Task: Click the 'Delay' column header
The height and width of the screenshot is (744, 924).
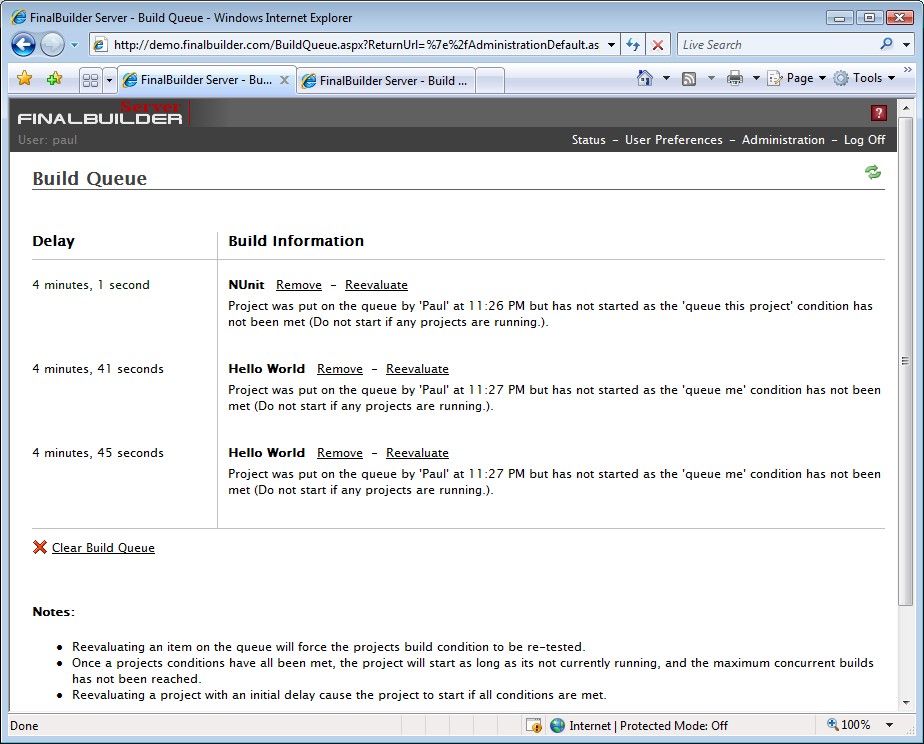Action: 53,241
